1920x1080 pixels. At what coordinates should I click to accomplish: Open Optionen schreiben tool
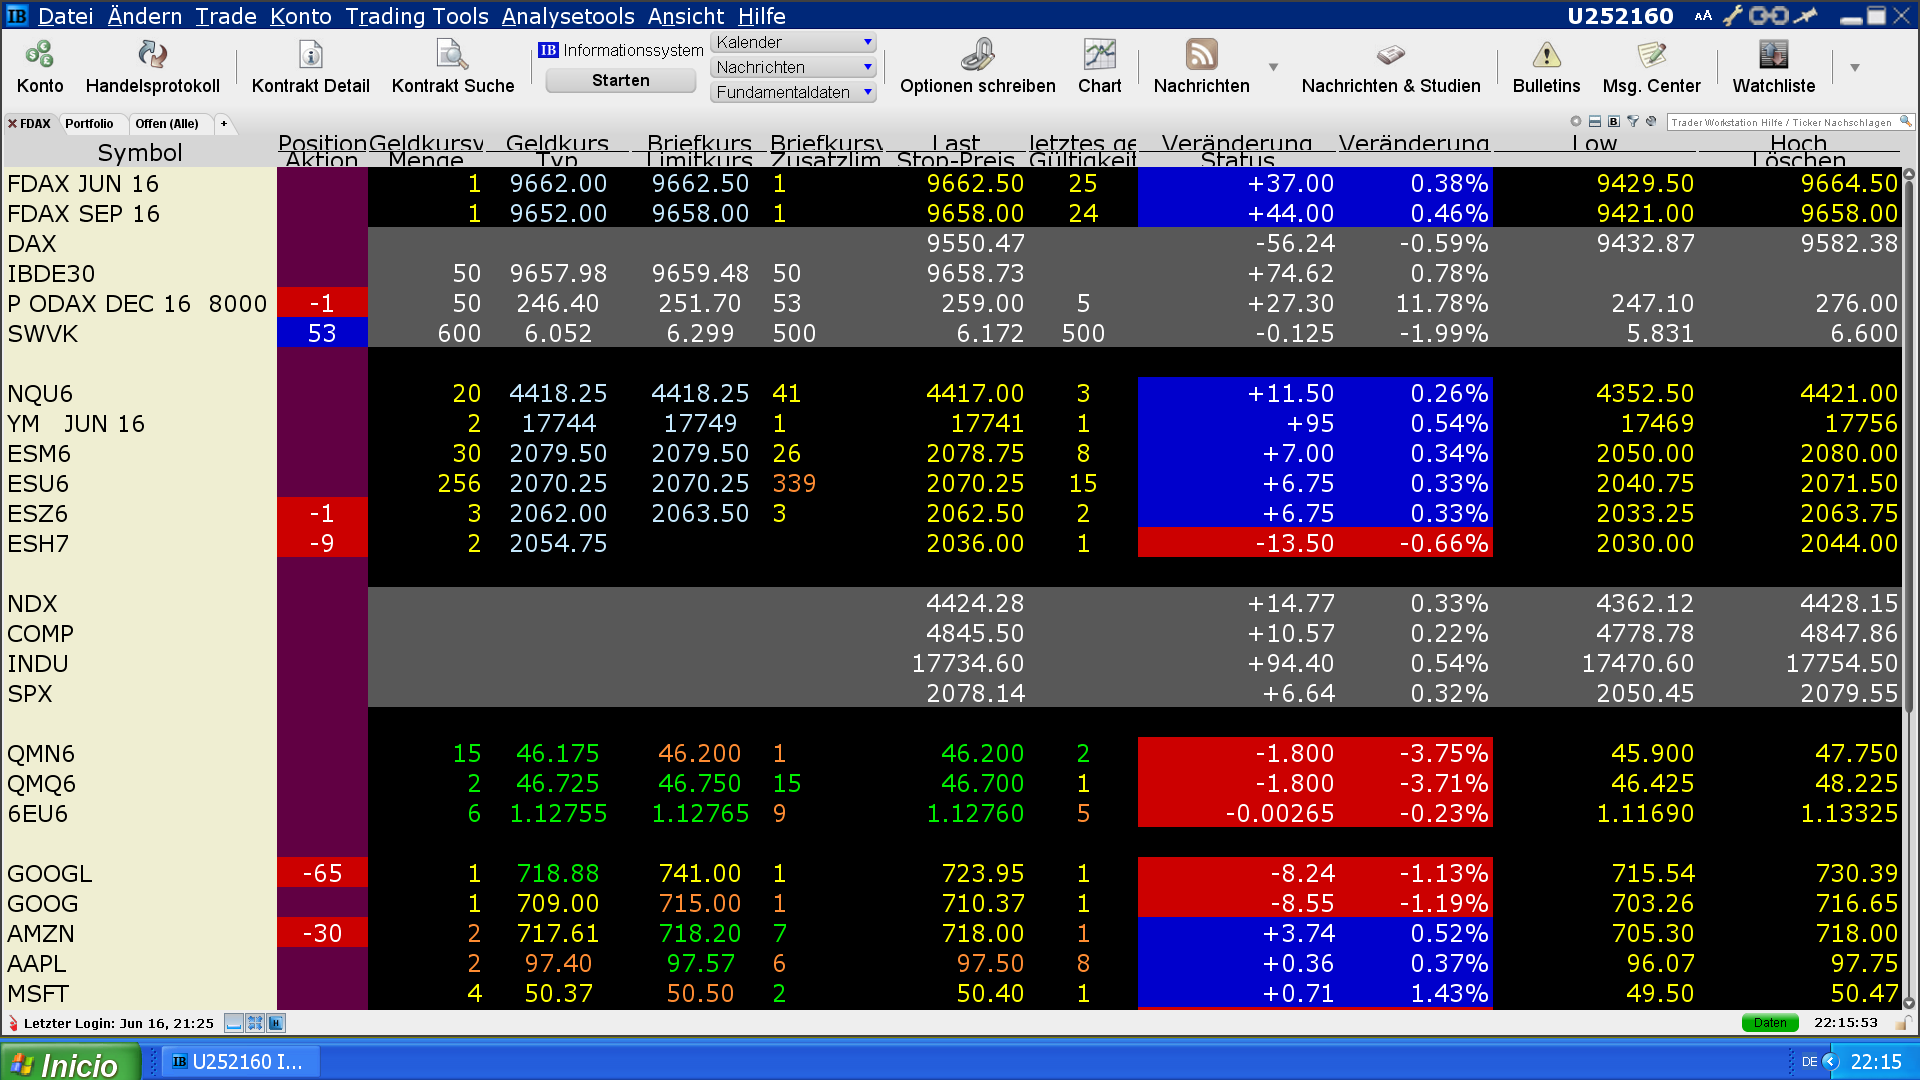click(977, 55)
